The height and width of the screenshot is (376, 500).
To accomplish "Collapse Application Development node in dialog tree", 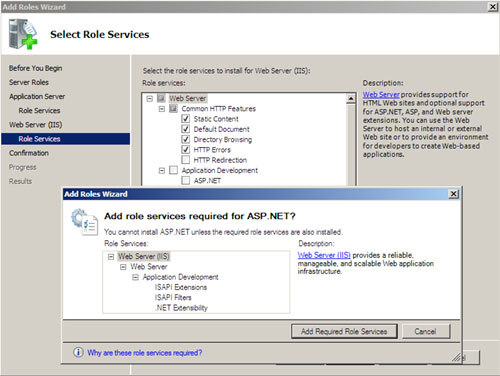I will (x=135, y=277).
